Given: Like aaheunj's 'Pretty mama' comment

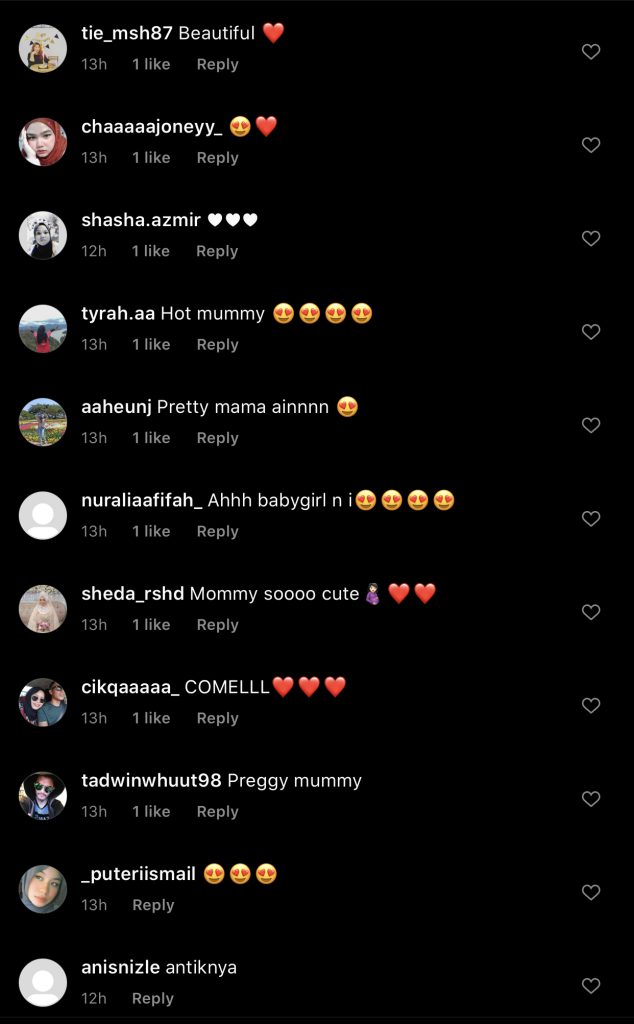Looking at the screenshot, I should pos(591,425).
